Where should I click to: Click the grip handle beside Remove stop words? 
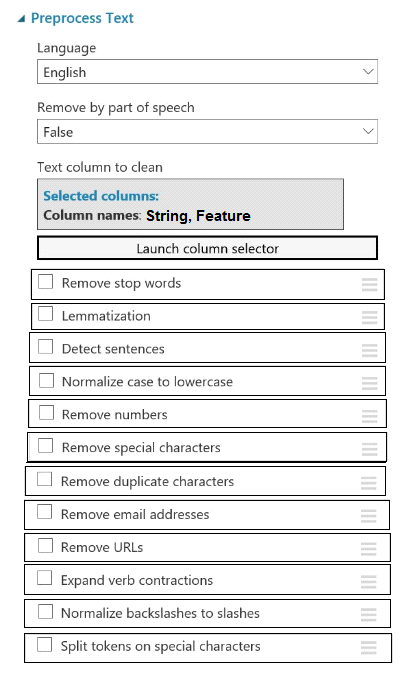point(369,285)
